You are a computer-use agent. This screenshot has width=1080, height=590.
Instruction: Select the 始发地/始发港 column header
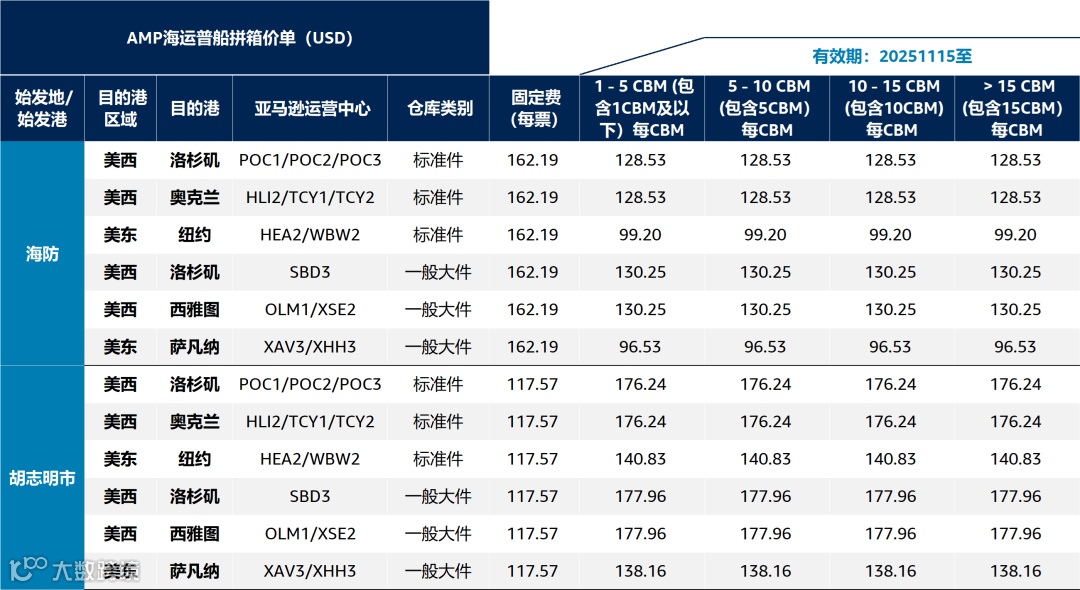[x=43, y=108]
